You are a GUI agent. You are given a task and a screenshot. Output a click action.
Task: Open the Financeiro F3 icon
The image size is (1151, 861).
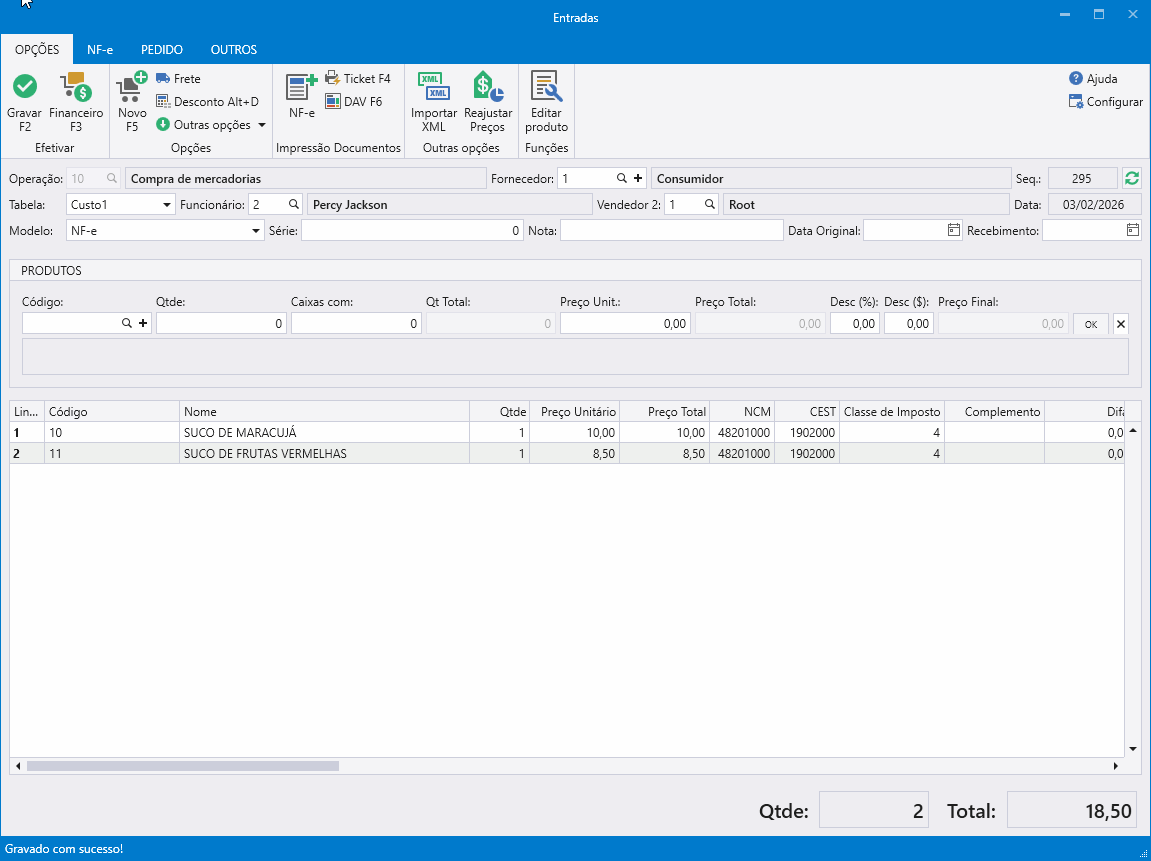tap(76, 88)
